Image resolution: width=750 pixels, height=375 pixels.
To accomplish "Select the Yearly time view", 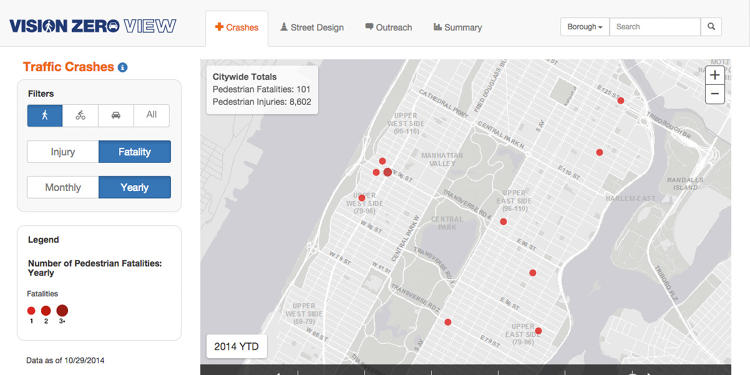I will 134,187.
